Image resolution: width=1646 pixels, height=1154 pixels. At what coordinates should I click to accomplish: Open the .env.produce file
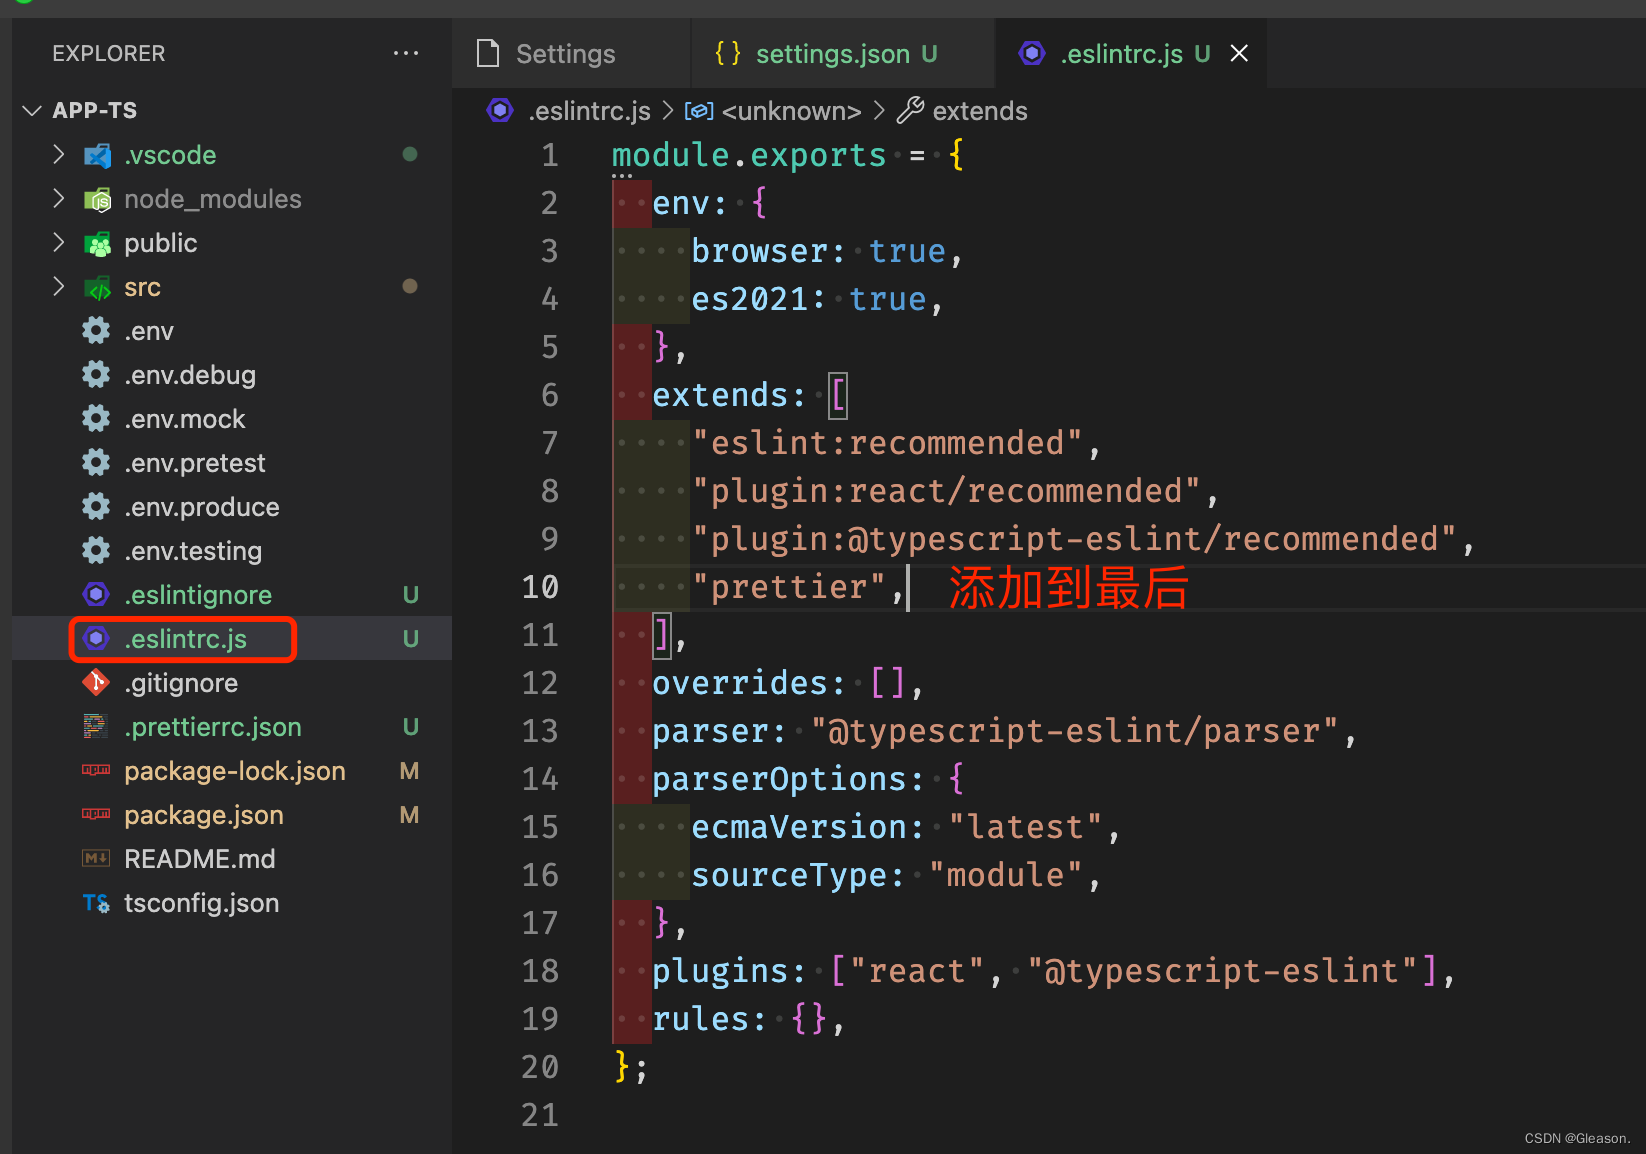pyautogui.click(x=232, y=507)
